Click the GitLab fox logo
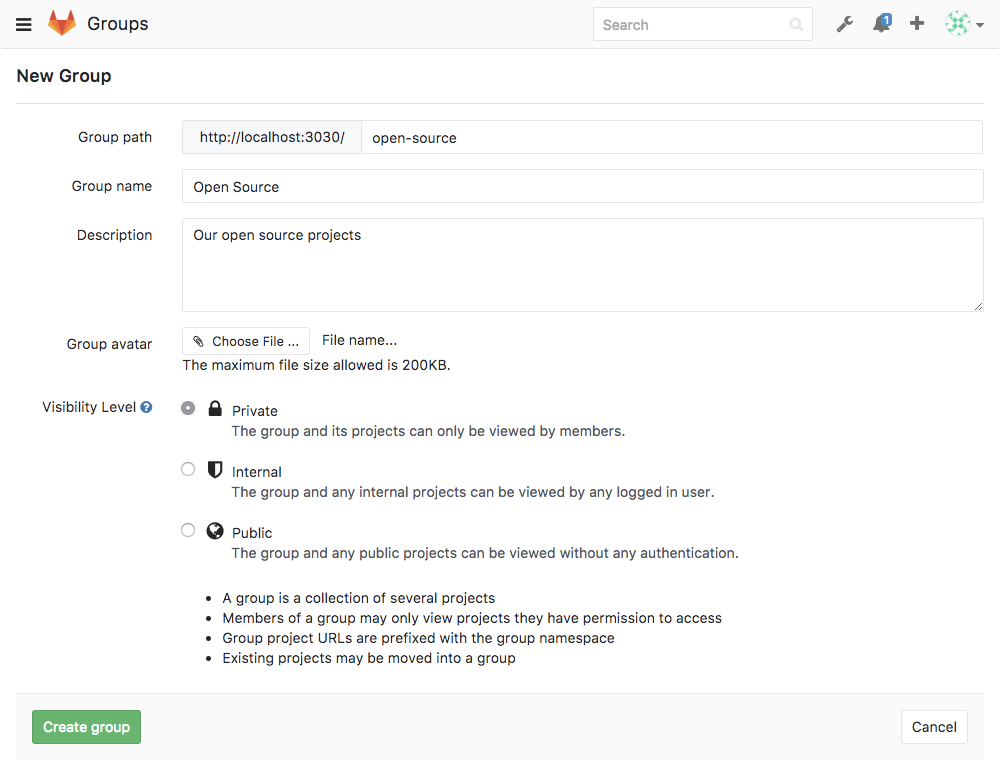Viewport: 1000px width, 763px height. [x=62, y=23]
